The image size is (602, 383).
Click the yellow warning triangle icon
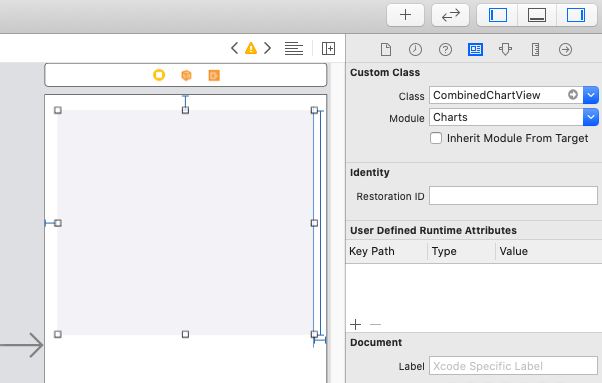pos(251,48)
